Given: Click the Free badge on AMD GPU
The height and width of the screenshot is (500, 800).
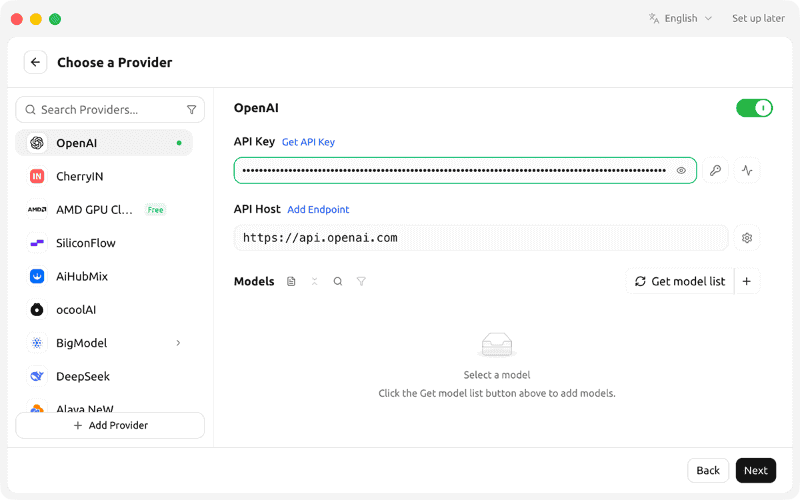Looking at the screenshot, I should click(x=156, y=210).
